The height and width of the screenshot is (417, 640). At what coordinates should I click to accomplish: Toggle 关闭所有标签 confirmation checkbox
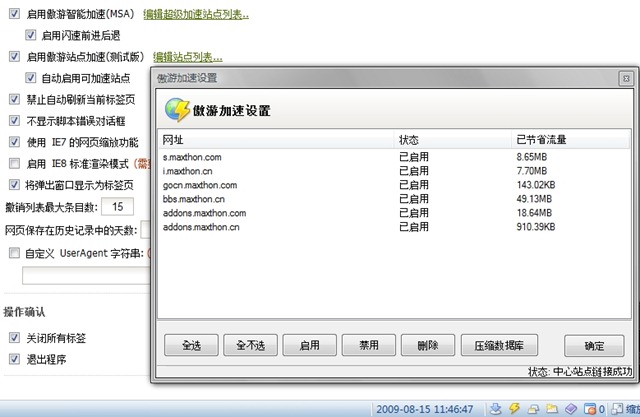(x=14, y=337)
